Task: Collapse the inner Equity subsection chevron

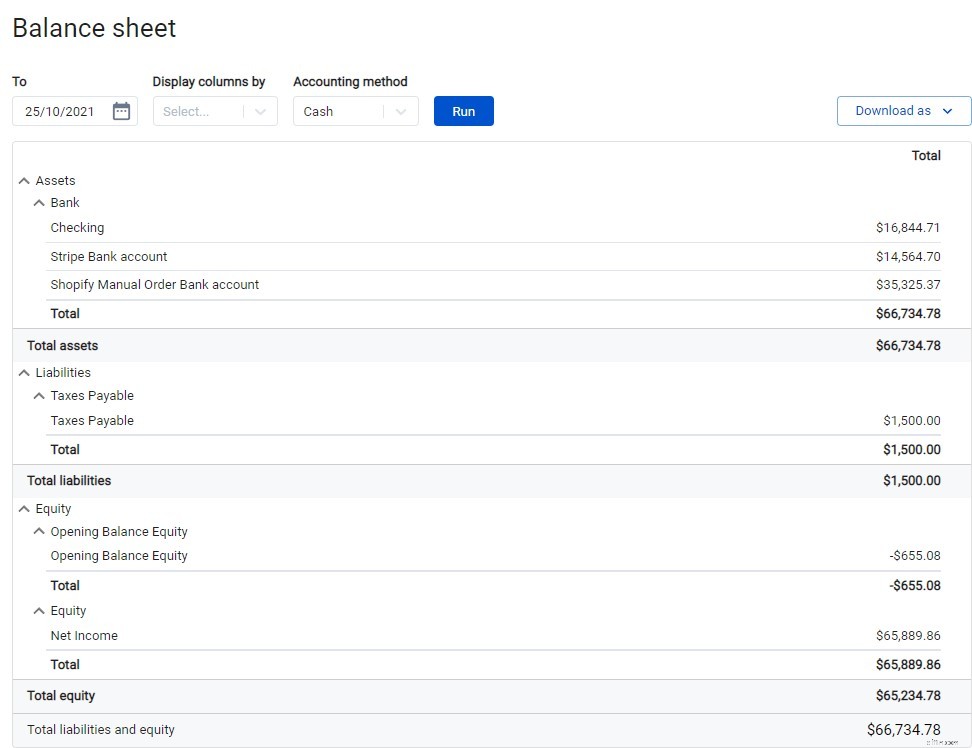Action: (38, 610)
